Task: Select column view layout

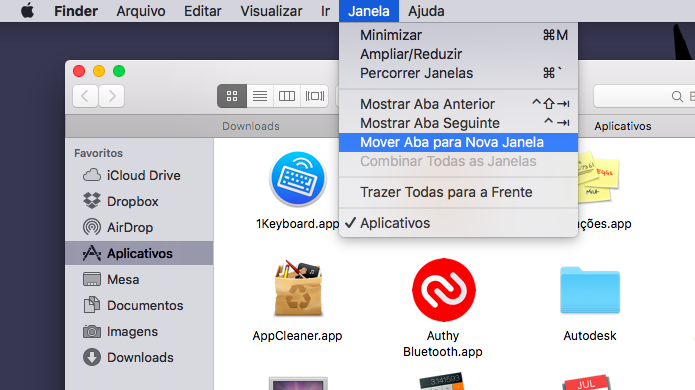Action: click(287, 96)
